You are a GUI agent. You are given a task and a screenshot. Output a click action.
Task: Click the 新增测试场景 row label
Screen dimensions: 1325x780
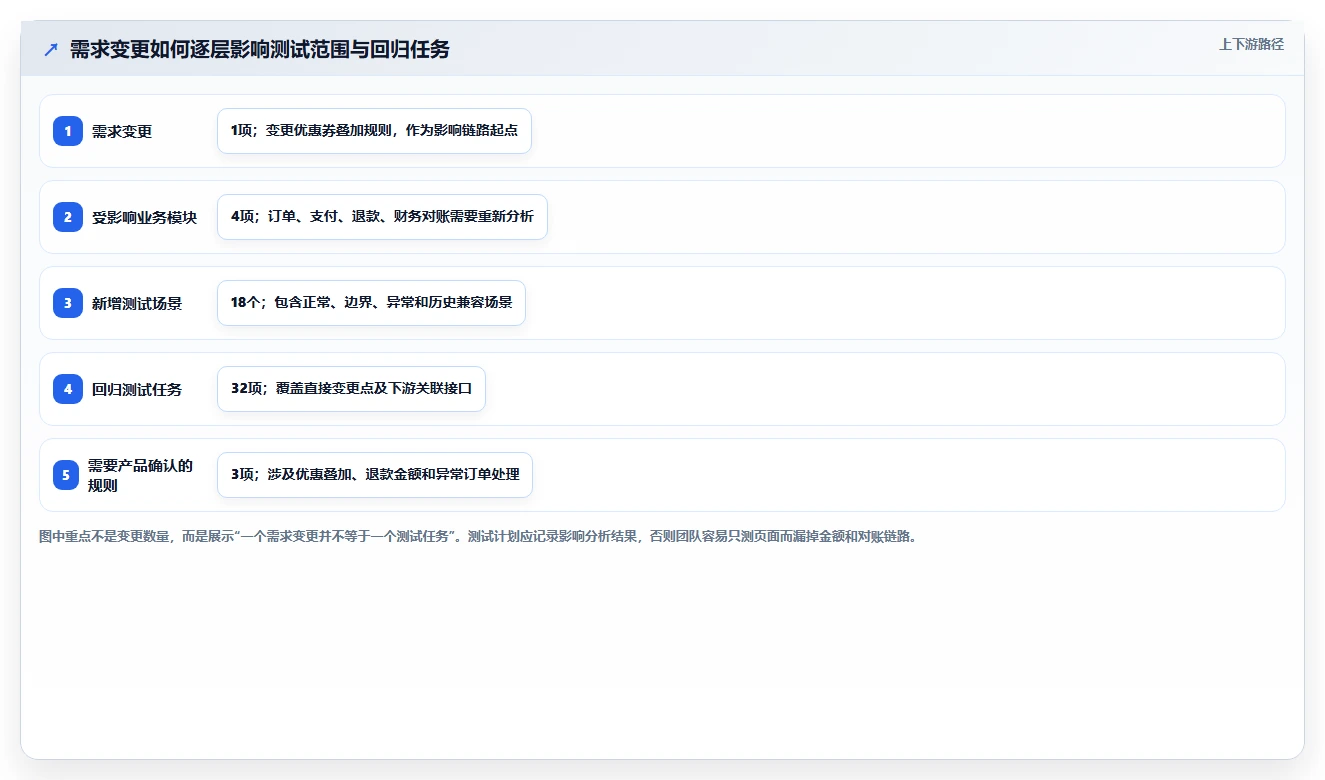point(137,303)
